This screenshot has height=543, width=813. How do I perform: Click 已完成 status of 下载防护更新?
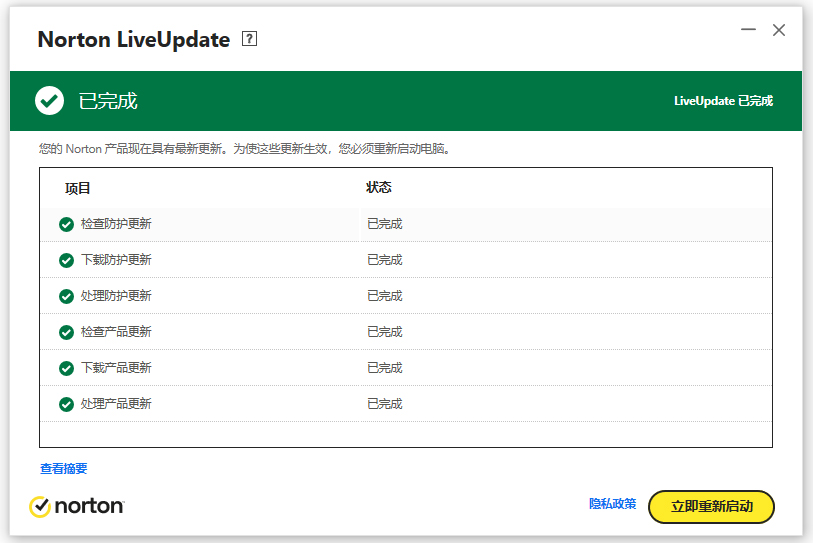coord(385,260)
